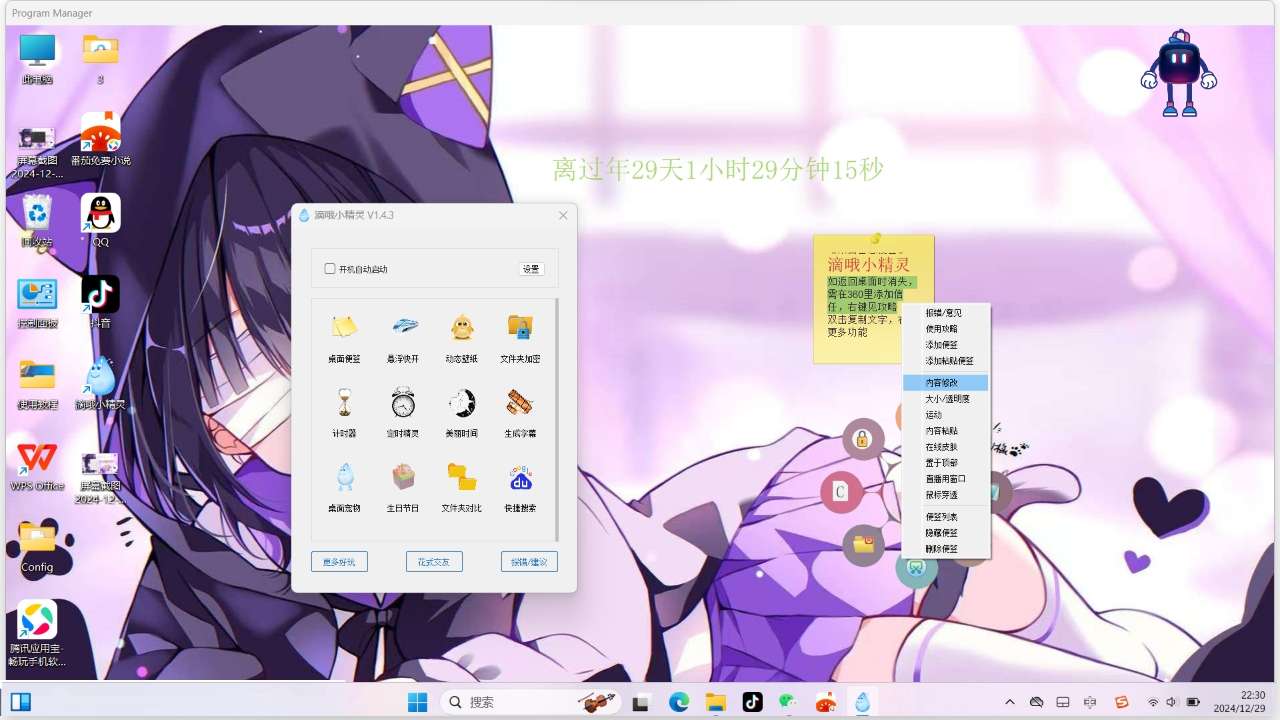
Task: Open the 桌面便签 sticky note tool
Action: tap(344, 336)
